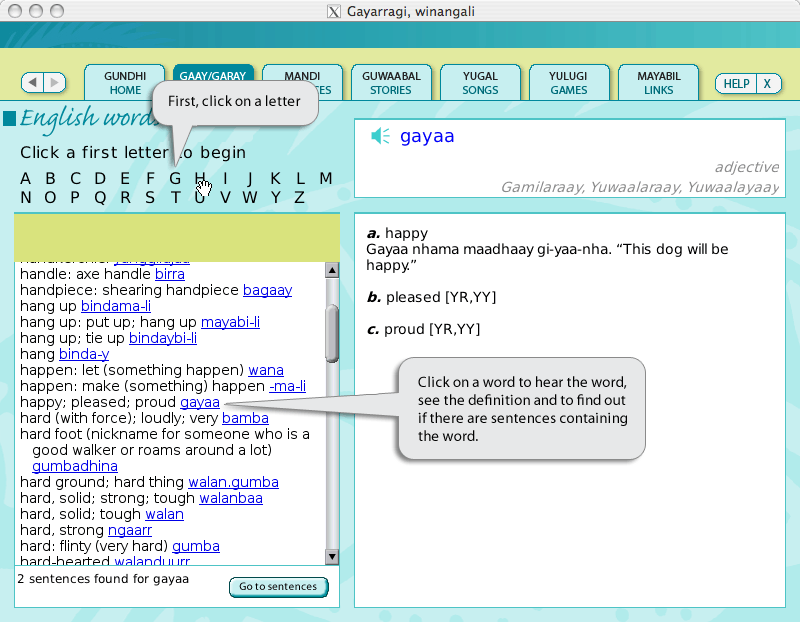Play the audio for gayaa
800x622 pixels.
point(380,136)
